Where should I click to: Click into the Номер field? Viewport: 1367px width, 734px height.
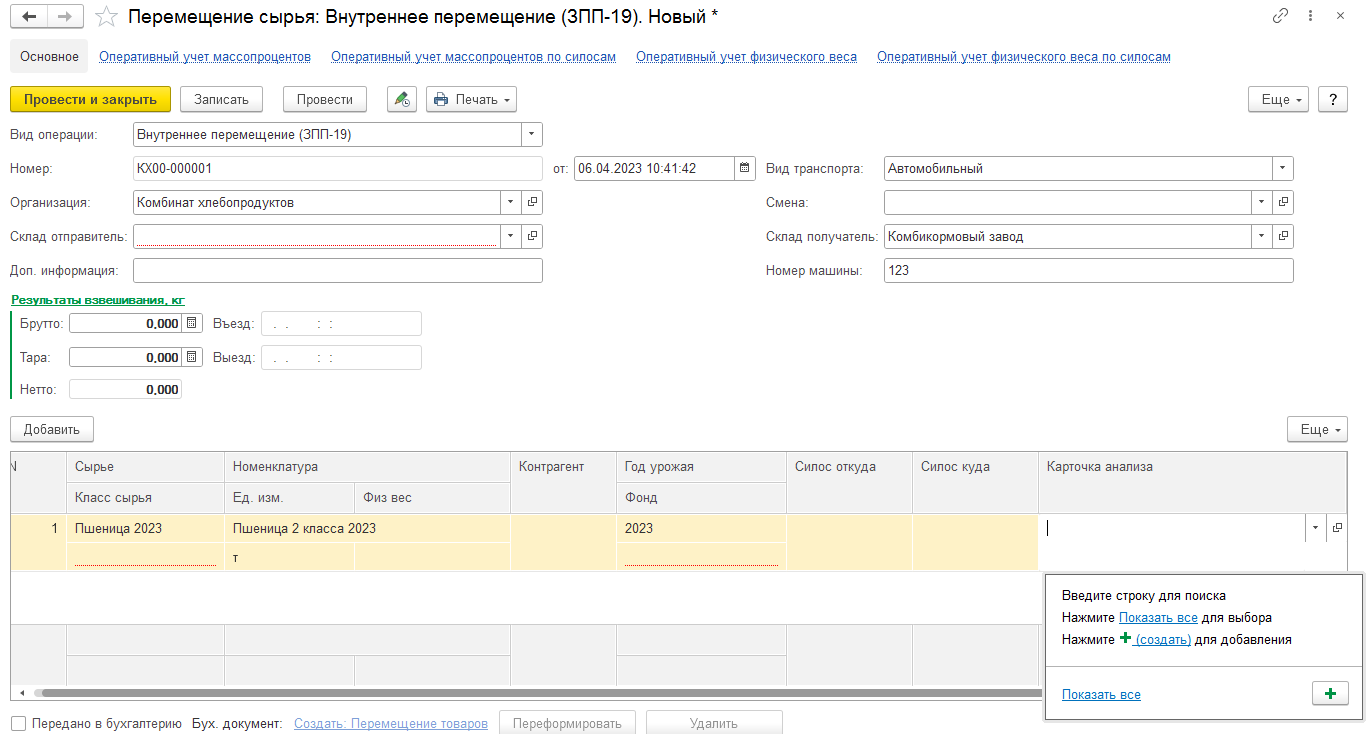[337, 168]
